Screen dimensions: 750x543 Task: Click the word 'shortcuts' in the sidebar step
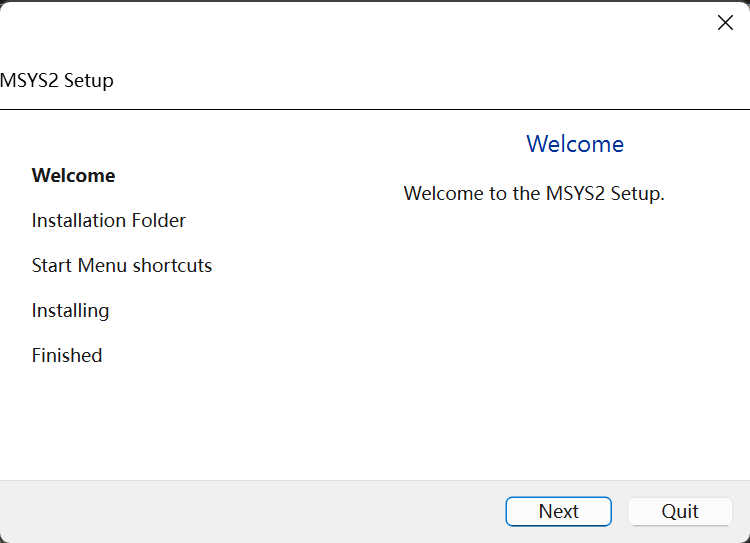[172, 265]
